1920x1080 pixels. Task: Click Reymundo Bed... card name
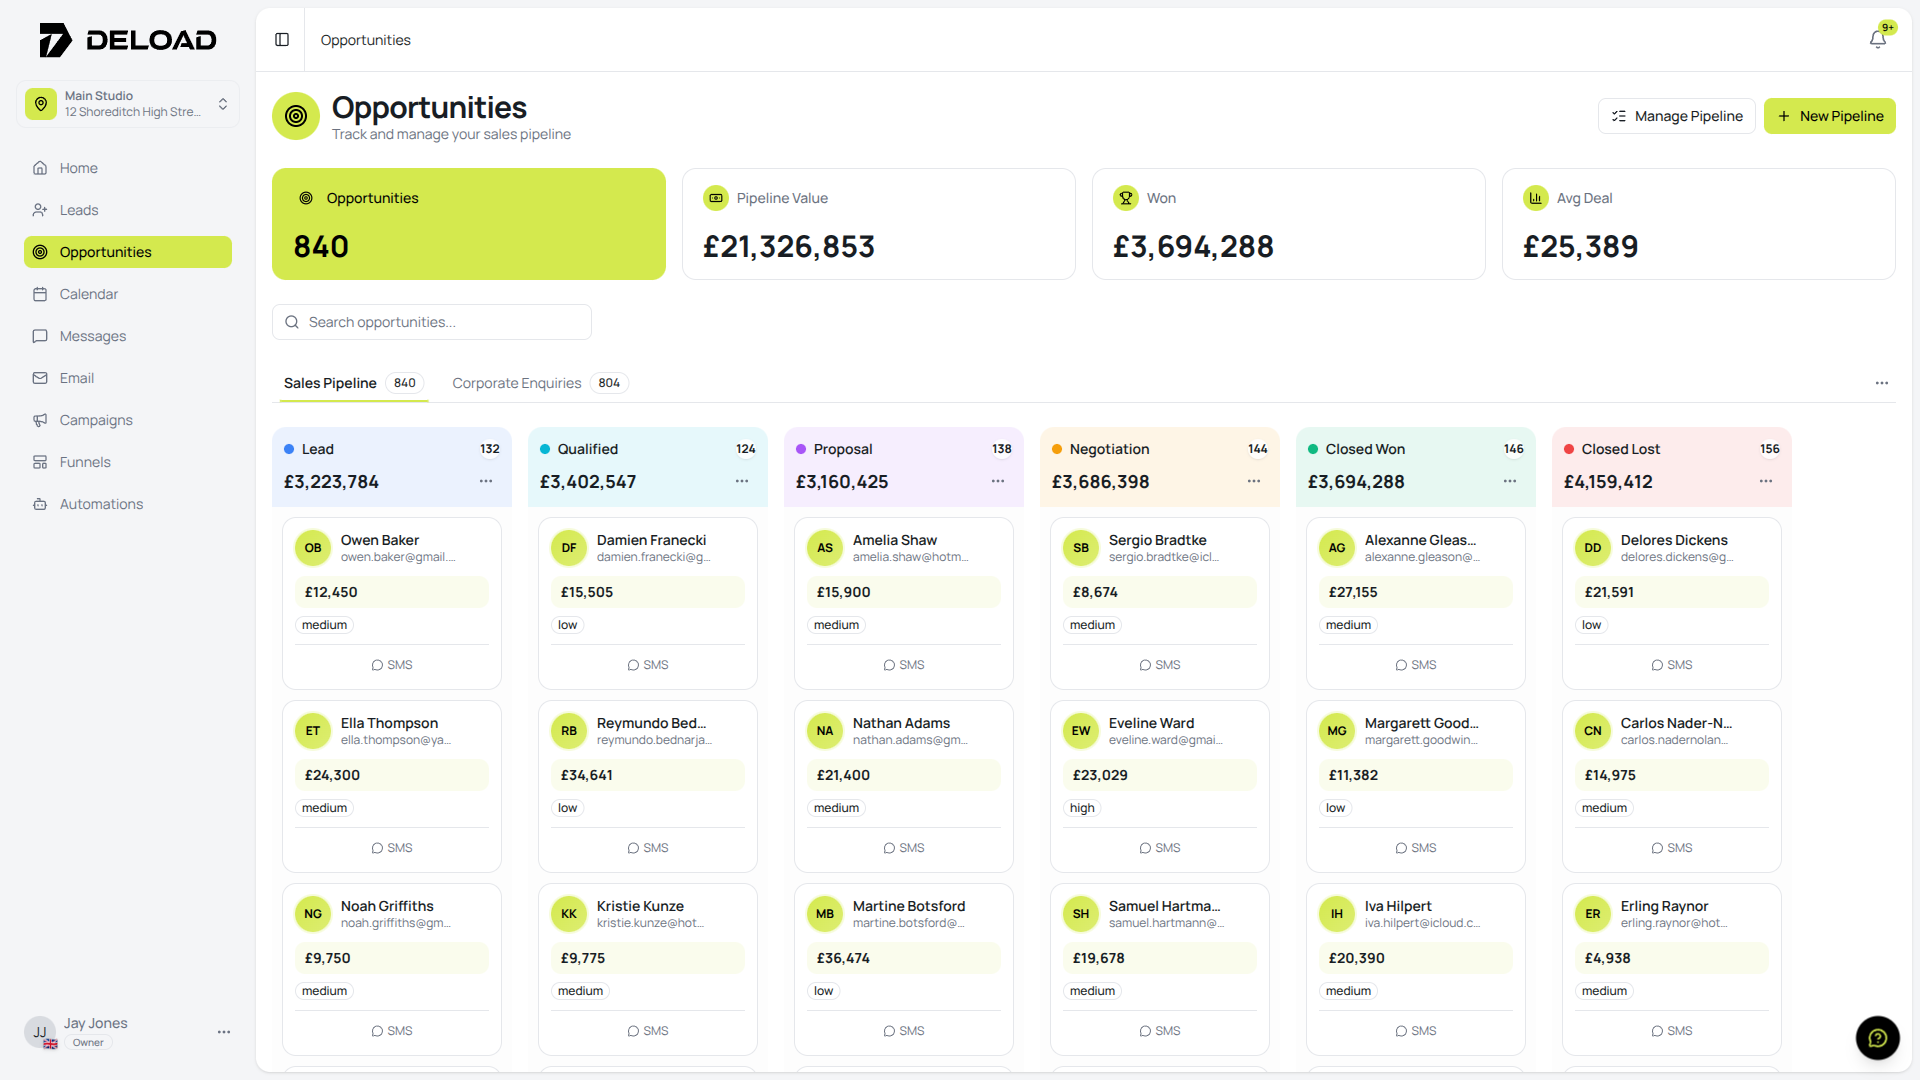pos(651,723)
